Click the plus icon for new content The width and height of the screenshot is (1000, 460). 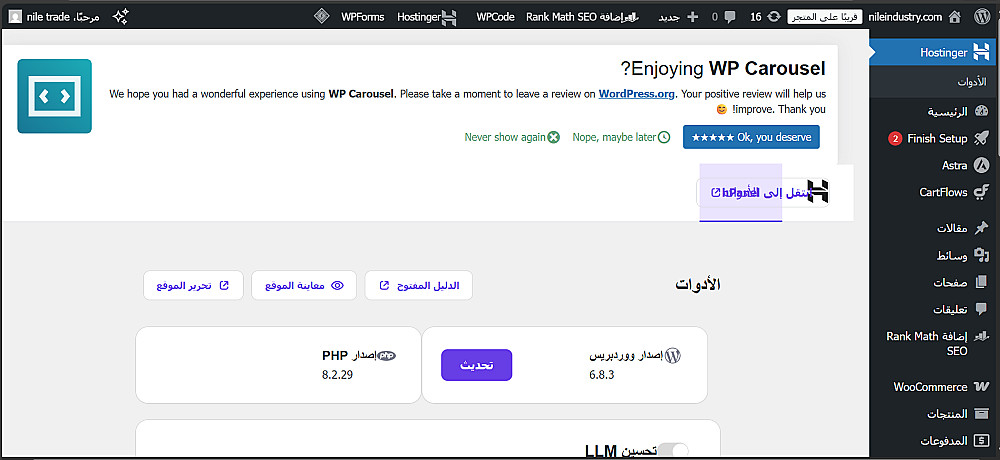tap(692, 17)
